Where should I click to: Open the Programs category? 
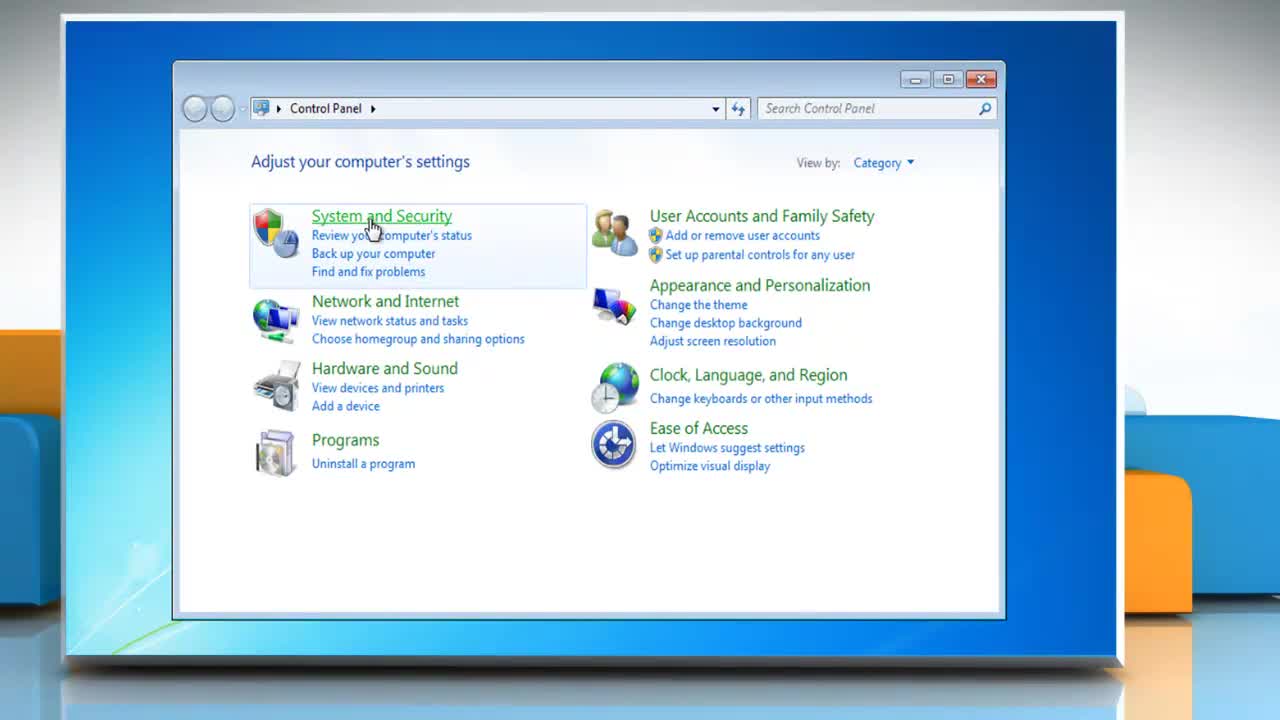(345, 440)
